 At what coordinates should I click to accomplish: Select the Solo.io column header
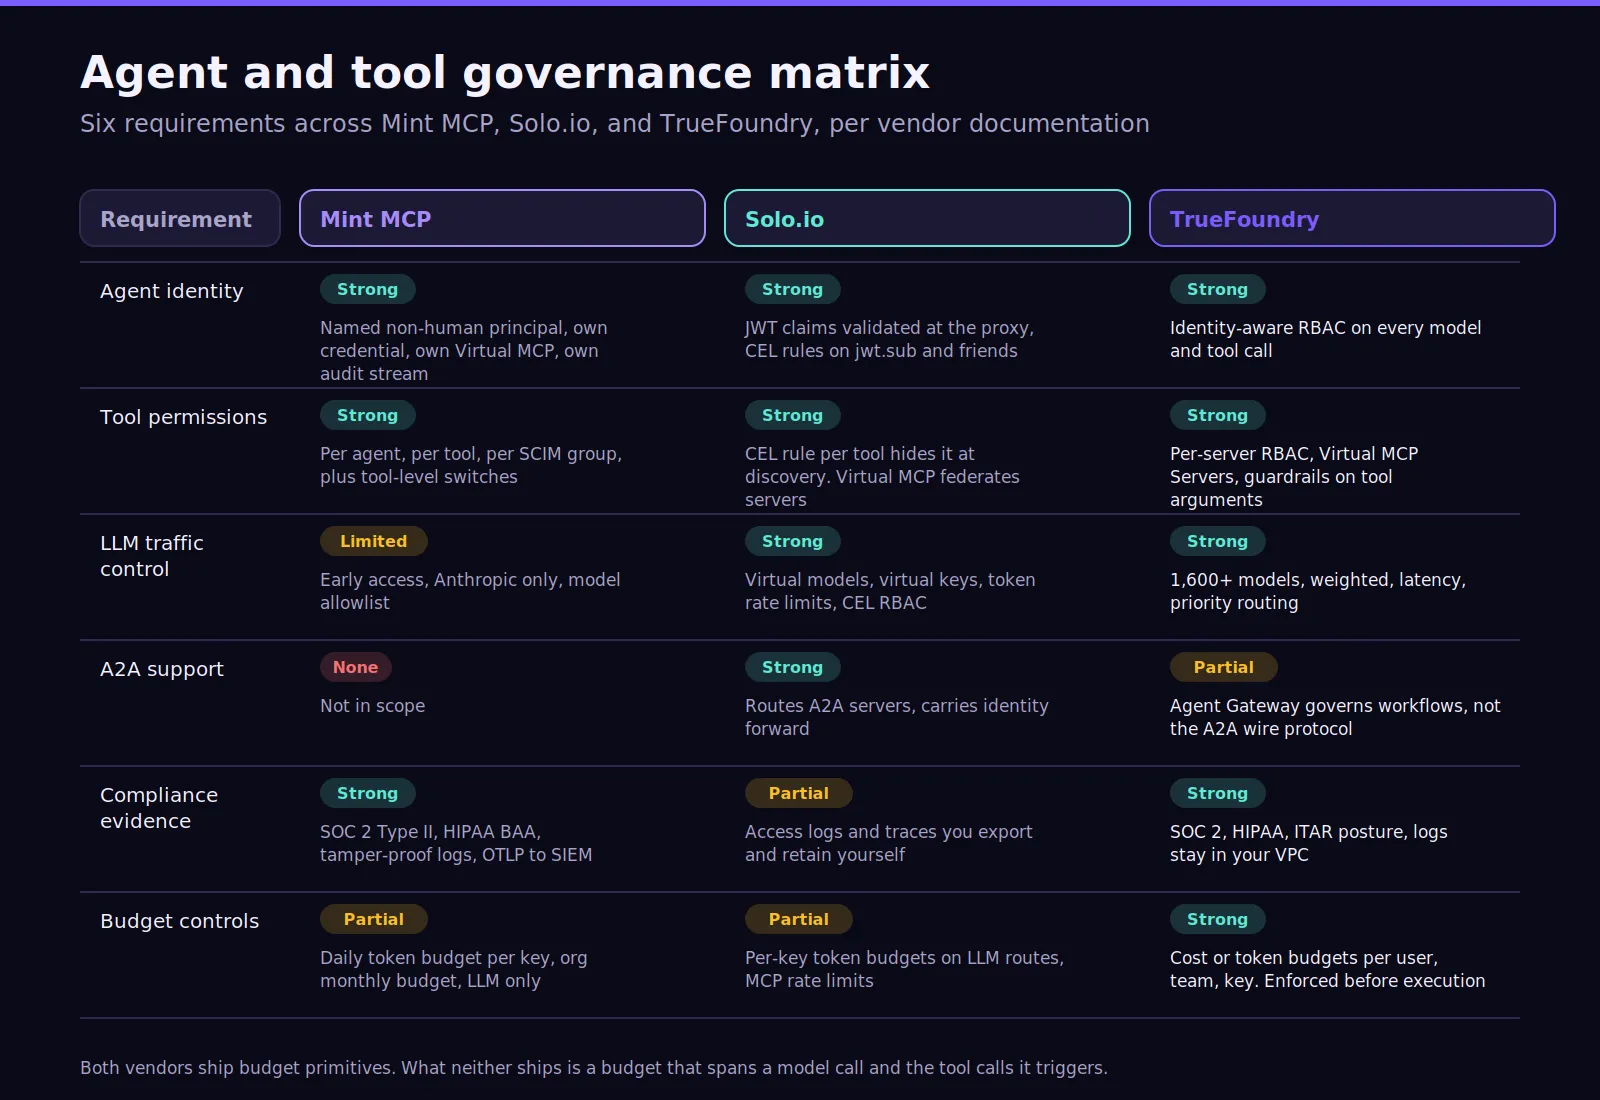pos(927,218)
